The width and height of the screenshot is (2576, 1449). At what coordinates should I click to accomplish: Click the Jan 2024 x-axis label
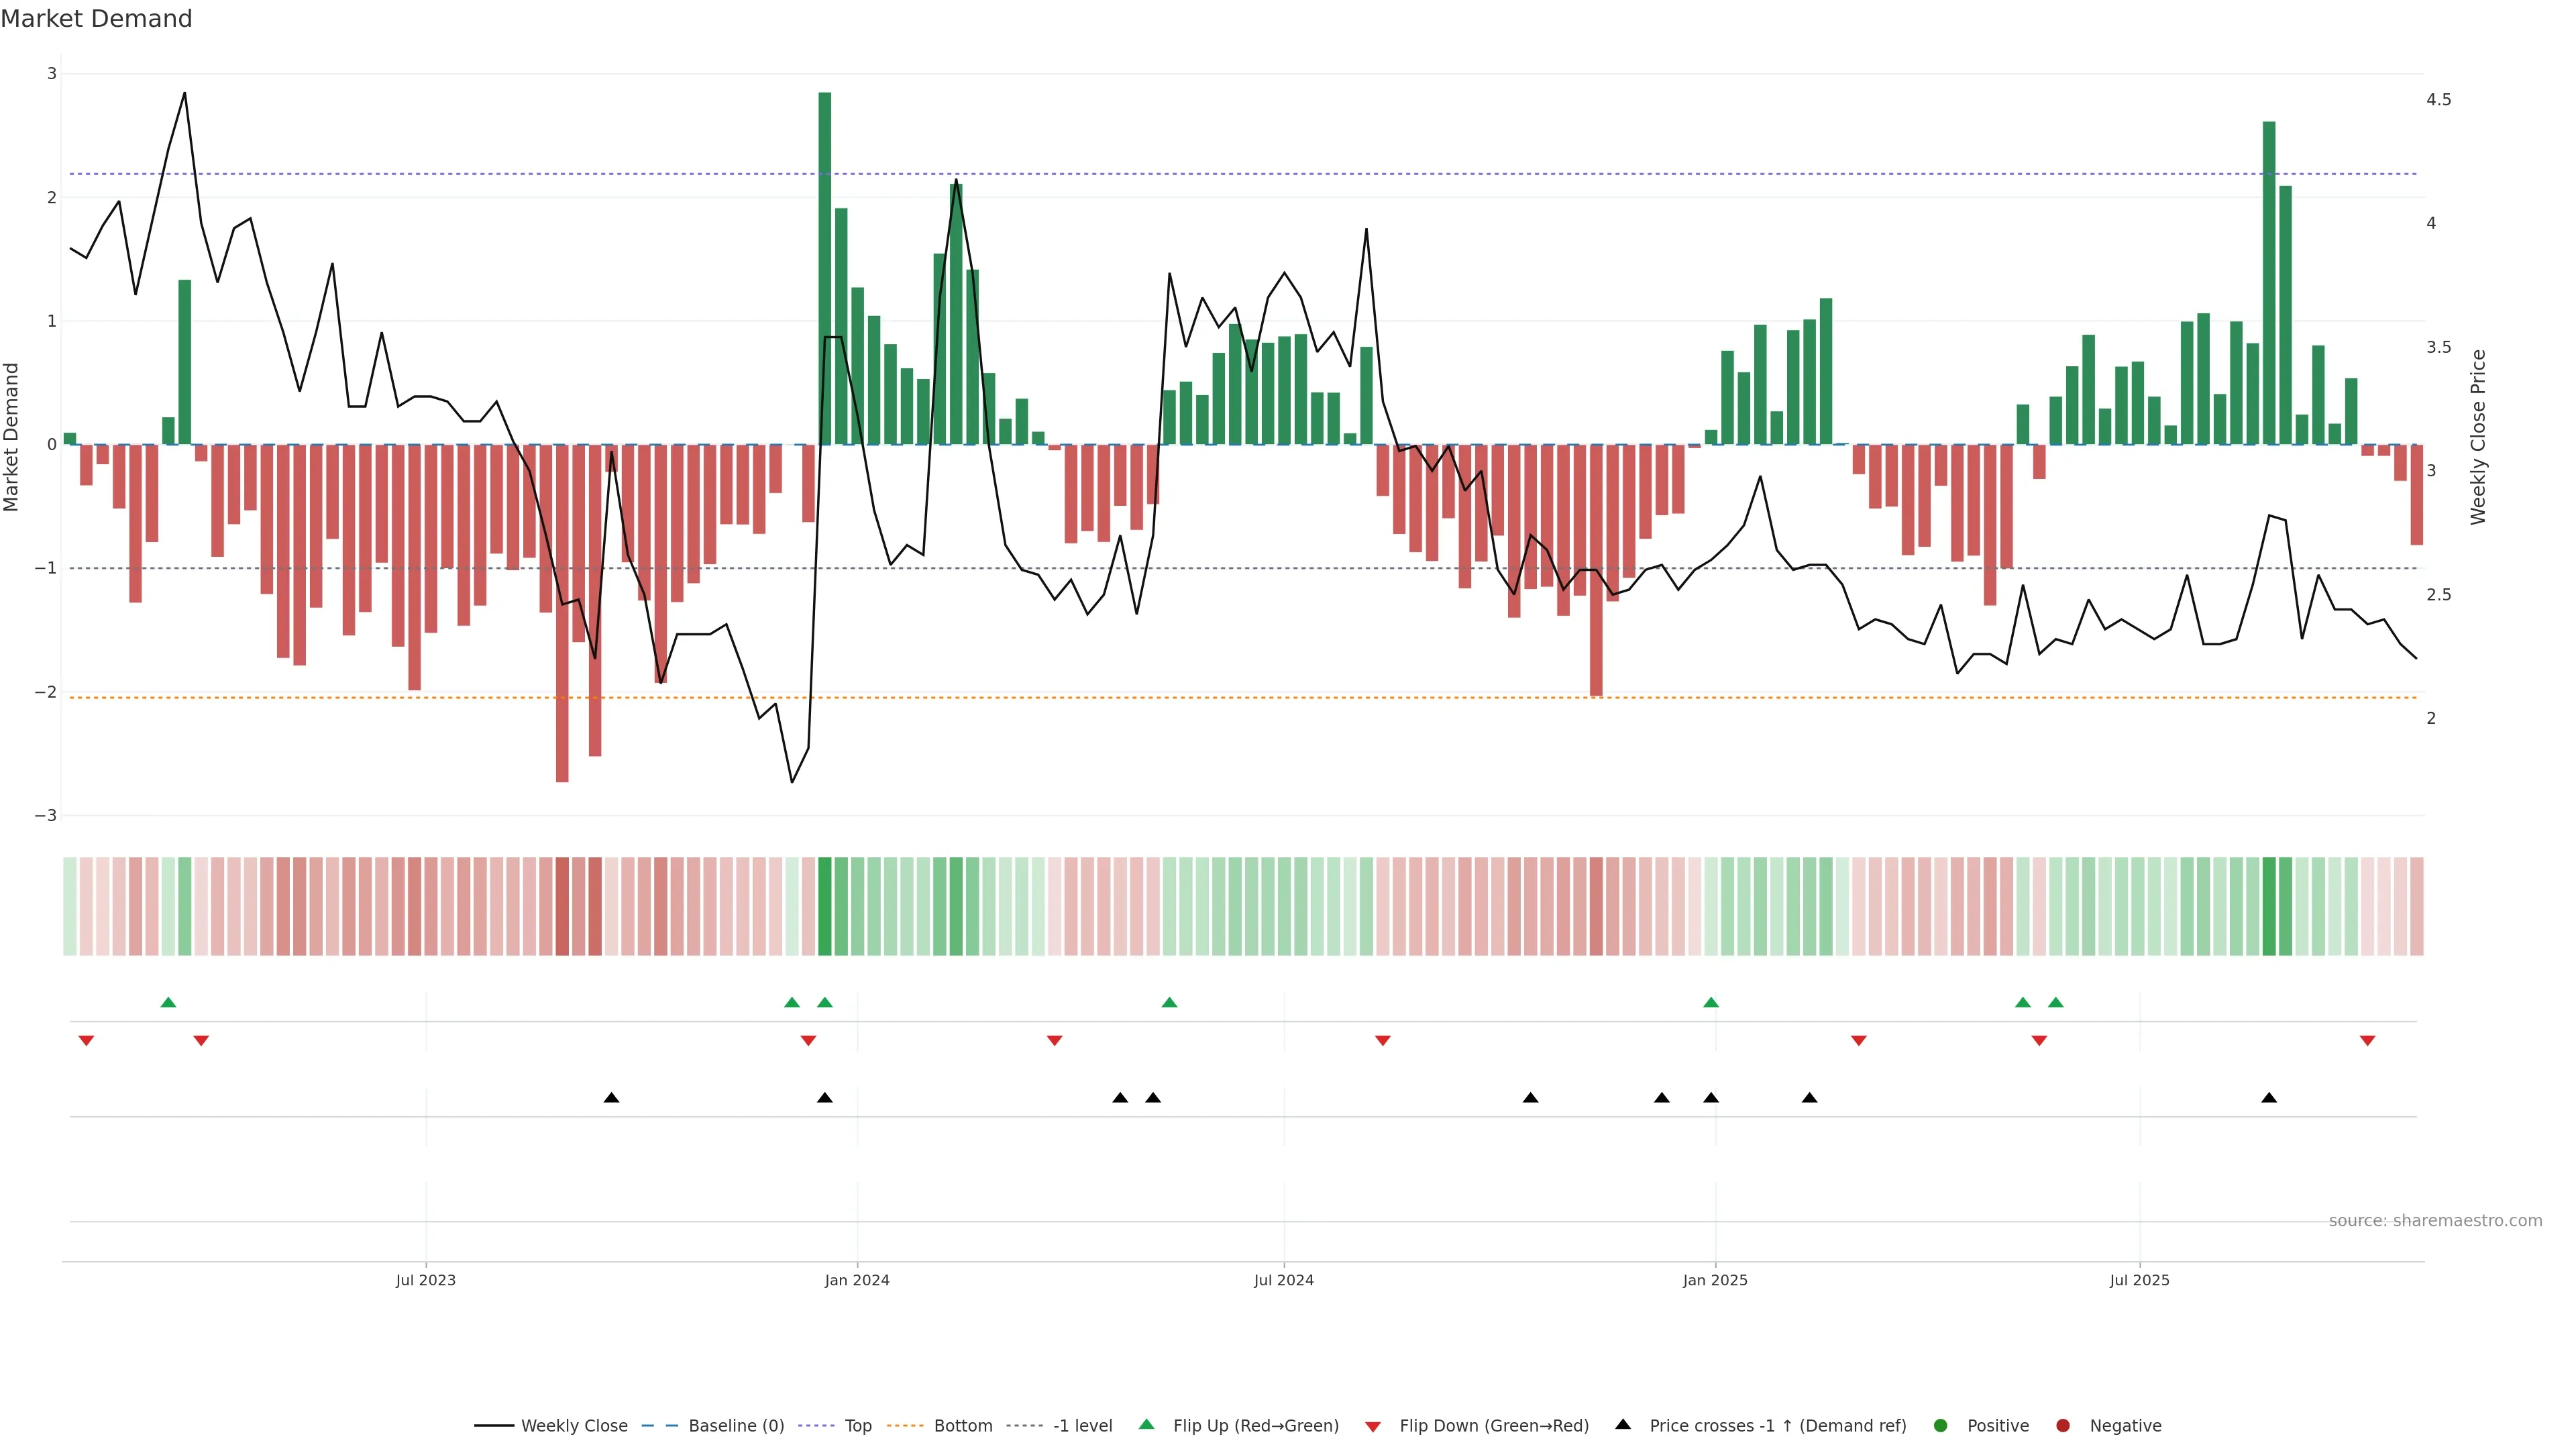(x=857, y=1280)
